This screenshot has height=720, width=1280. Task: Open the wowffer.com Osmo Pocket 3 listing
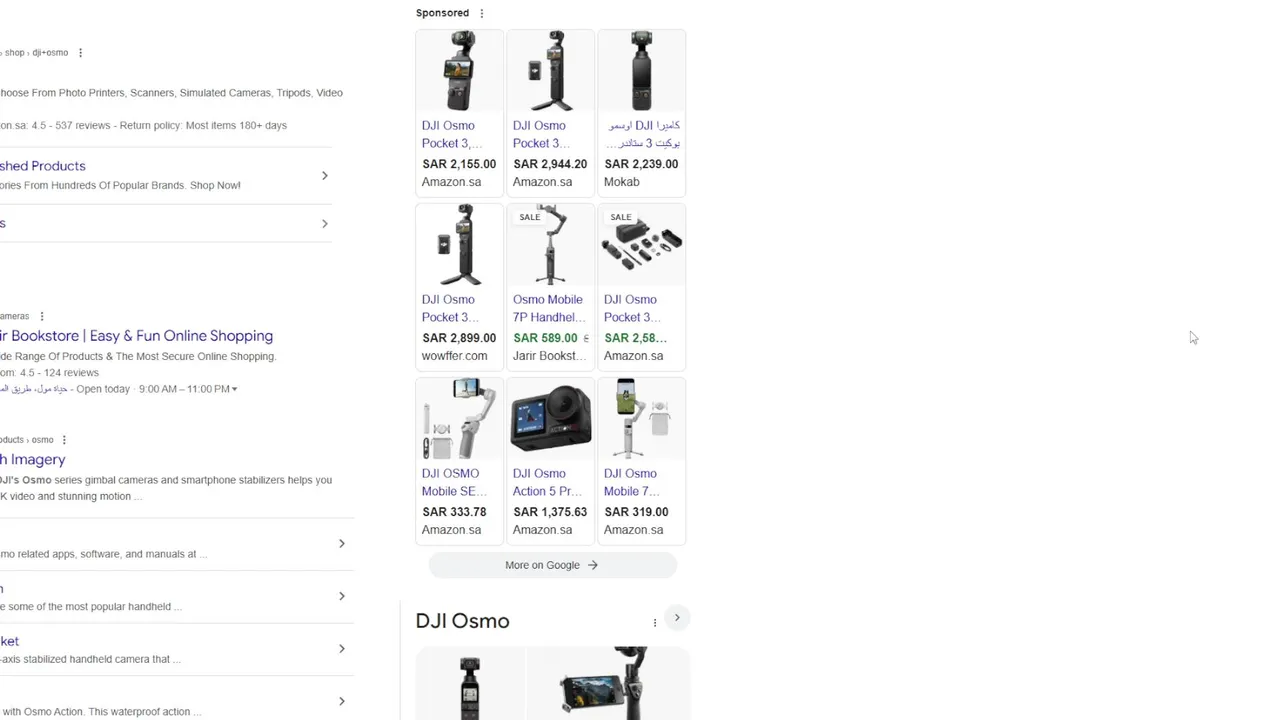pyautogui.click(x=459, y=285)
